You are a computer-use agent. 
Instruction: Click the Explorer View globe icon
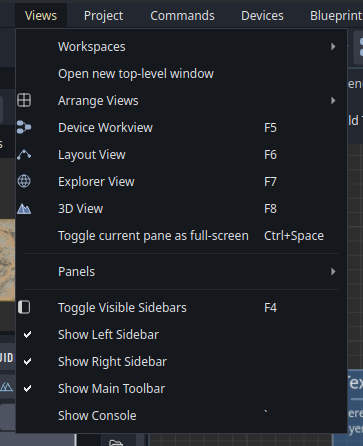[x=24, y=181]
